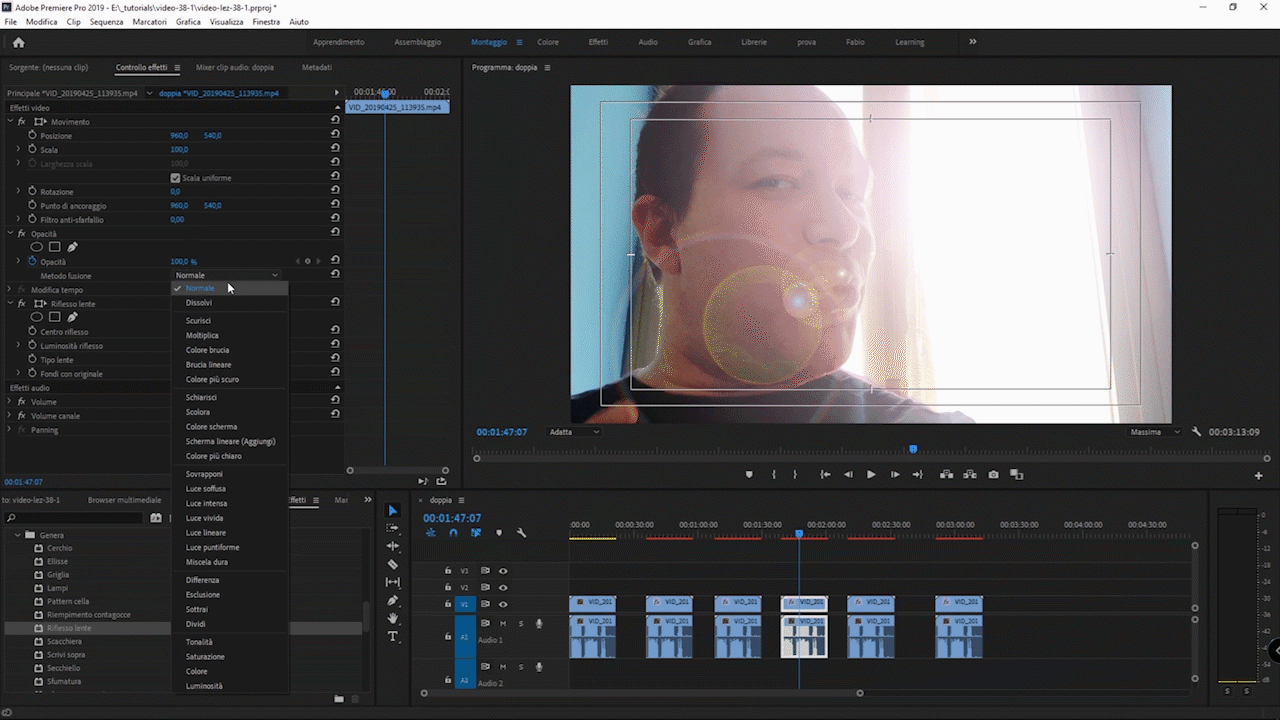
Task: Choose Moltiplica from the blend mode list
Action: [x=202, y=335]
